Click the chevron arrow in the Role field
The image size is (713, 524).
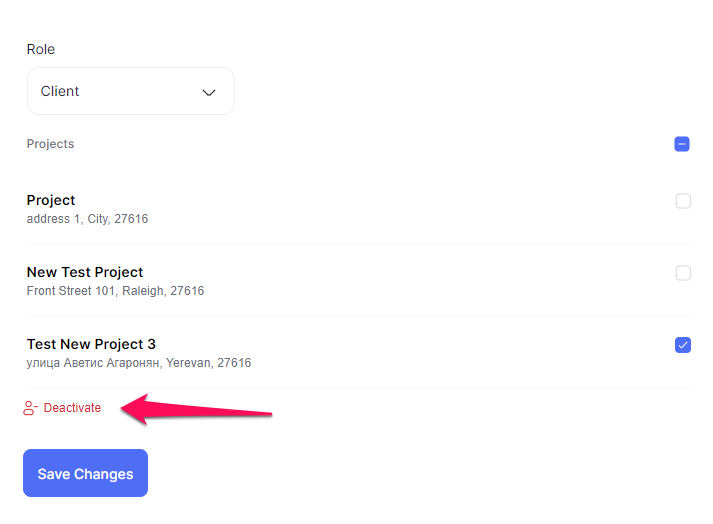point(209,93)
